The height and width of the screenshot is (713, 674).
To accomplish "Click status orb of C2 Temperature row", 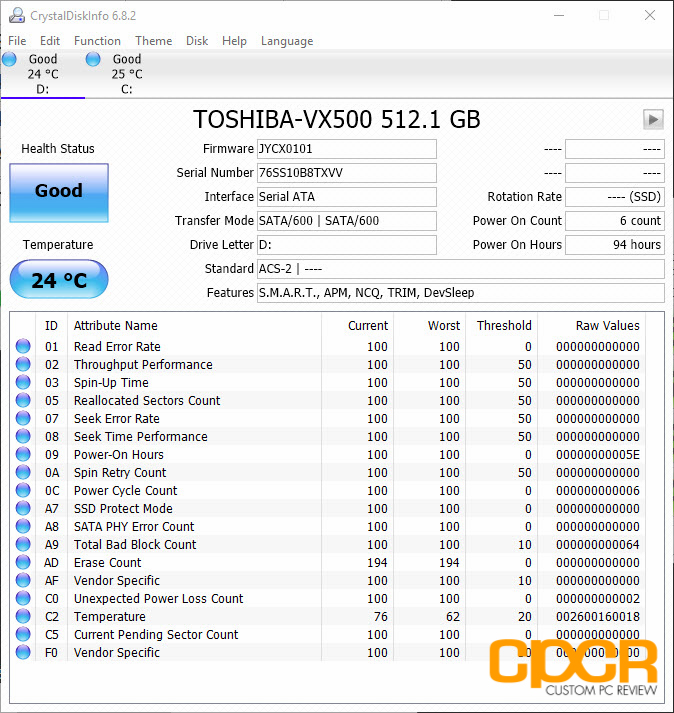I will [x=23, y=616].
